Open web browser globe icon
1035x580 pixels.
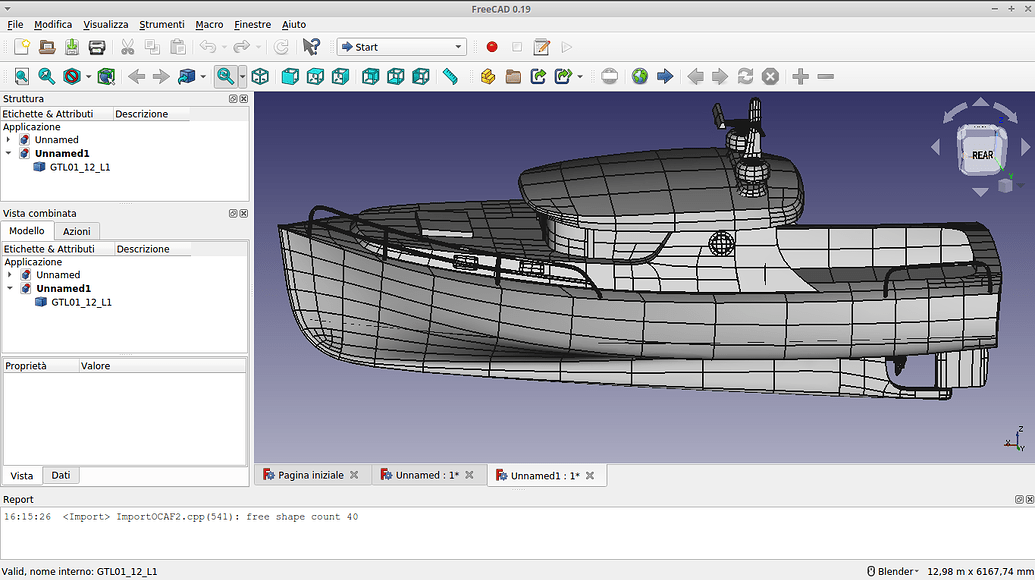click(640, 77)
